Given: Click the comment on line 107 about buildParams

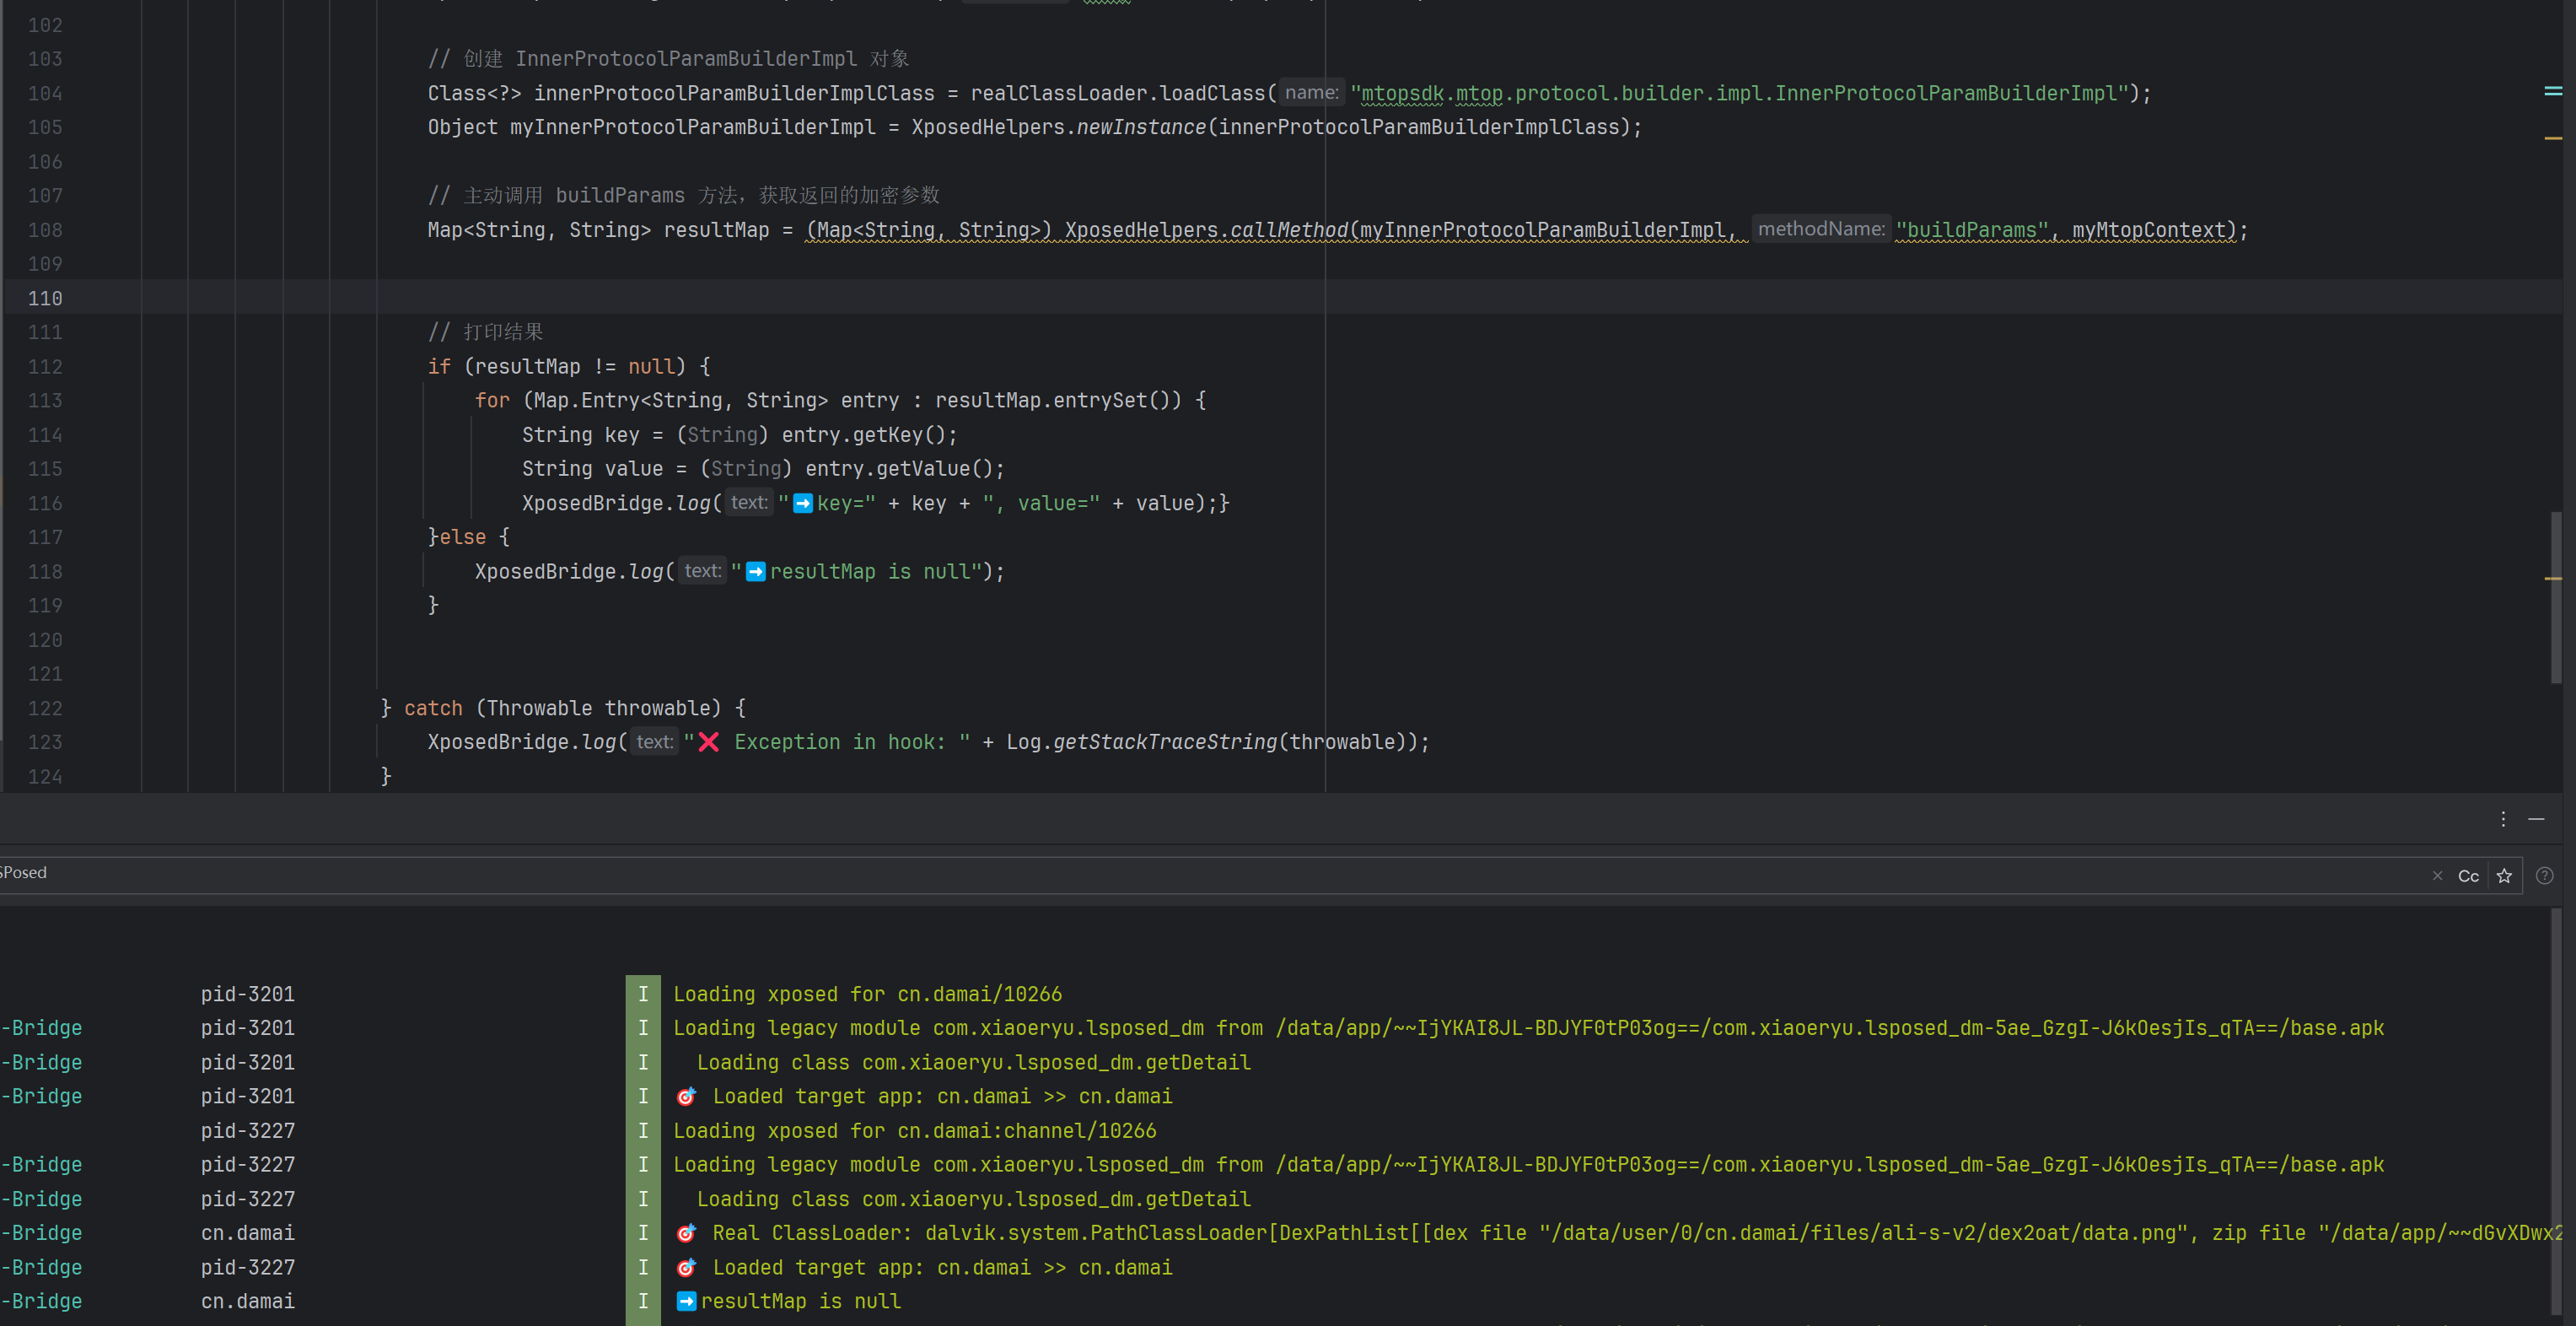Looking at the screenshot, I should [684, 195].
